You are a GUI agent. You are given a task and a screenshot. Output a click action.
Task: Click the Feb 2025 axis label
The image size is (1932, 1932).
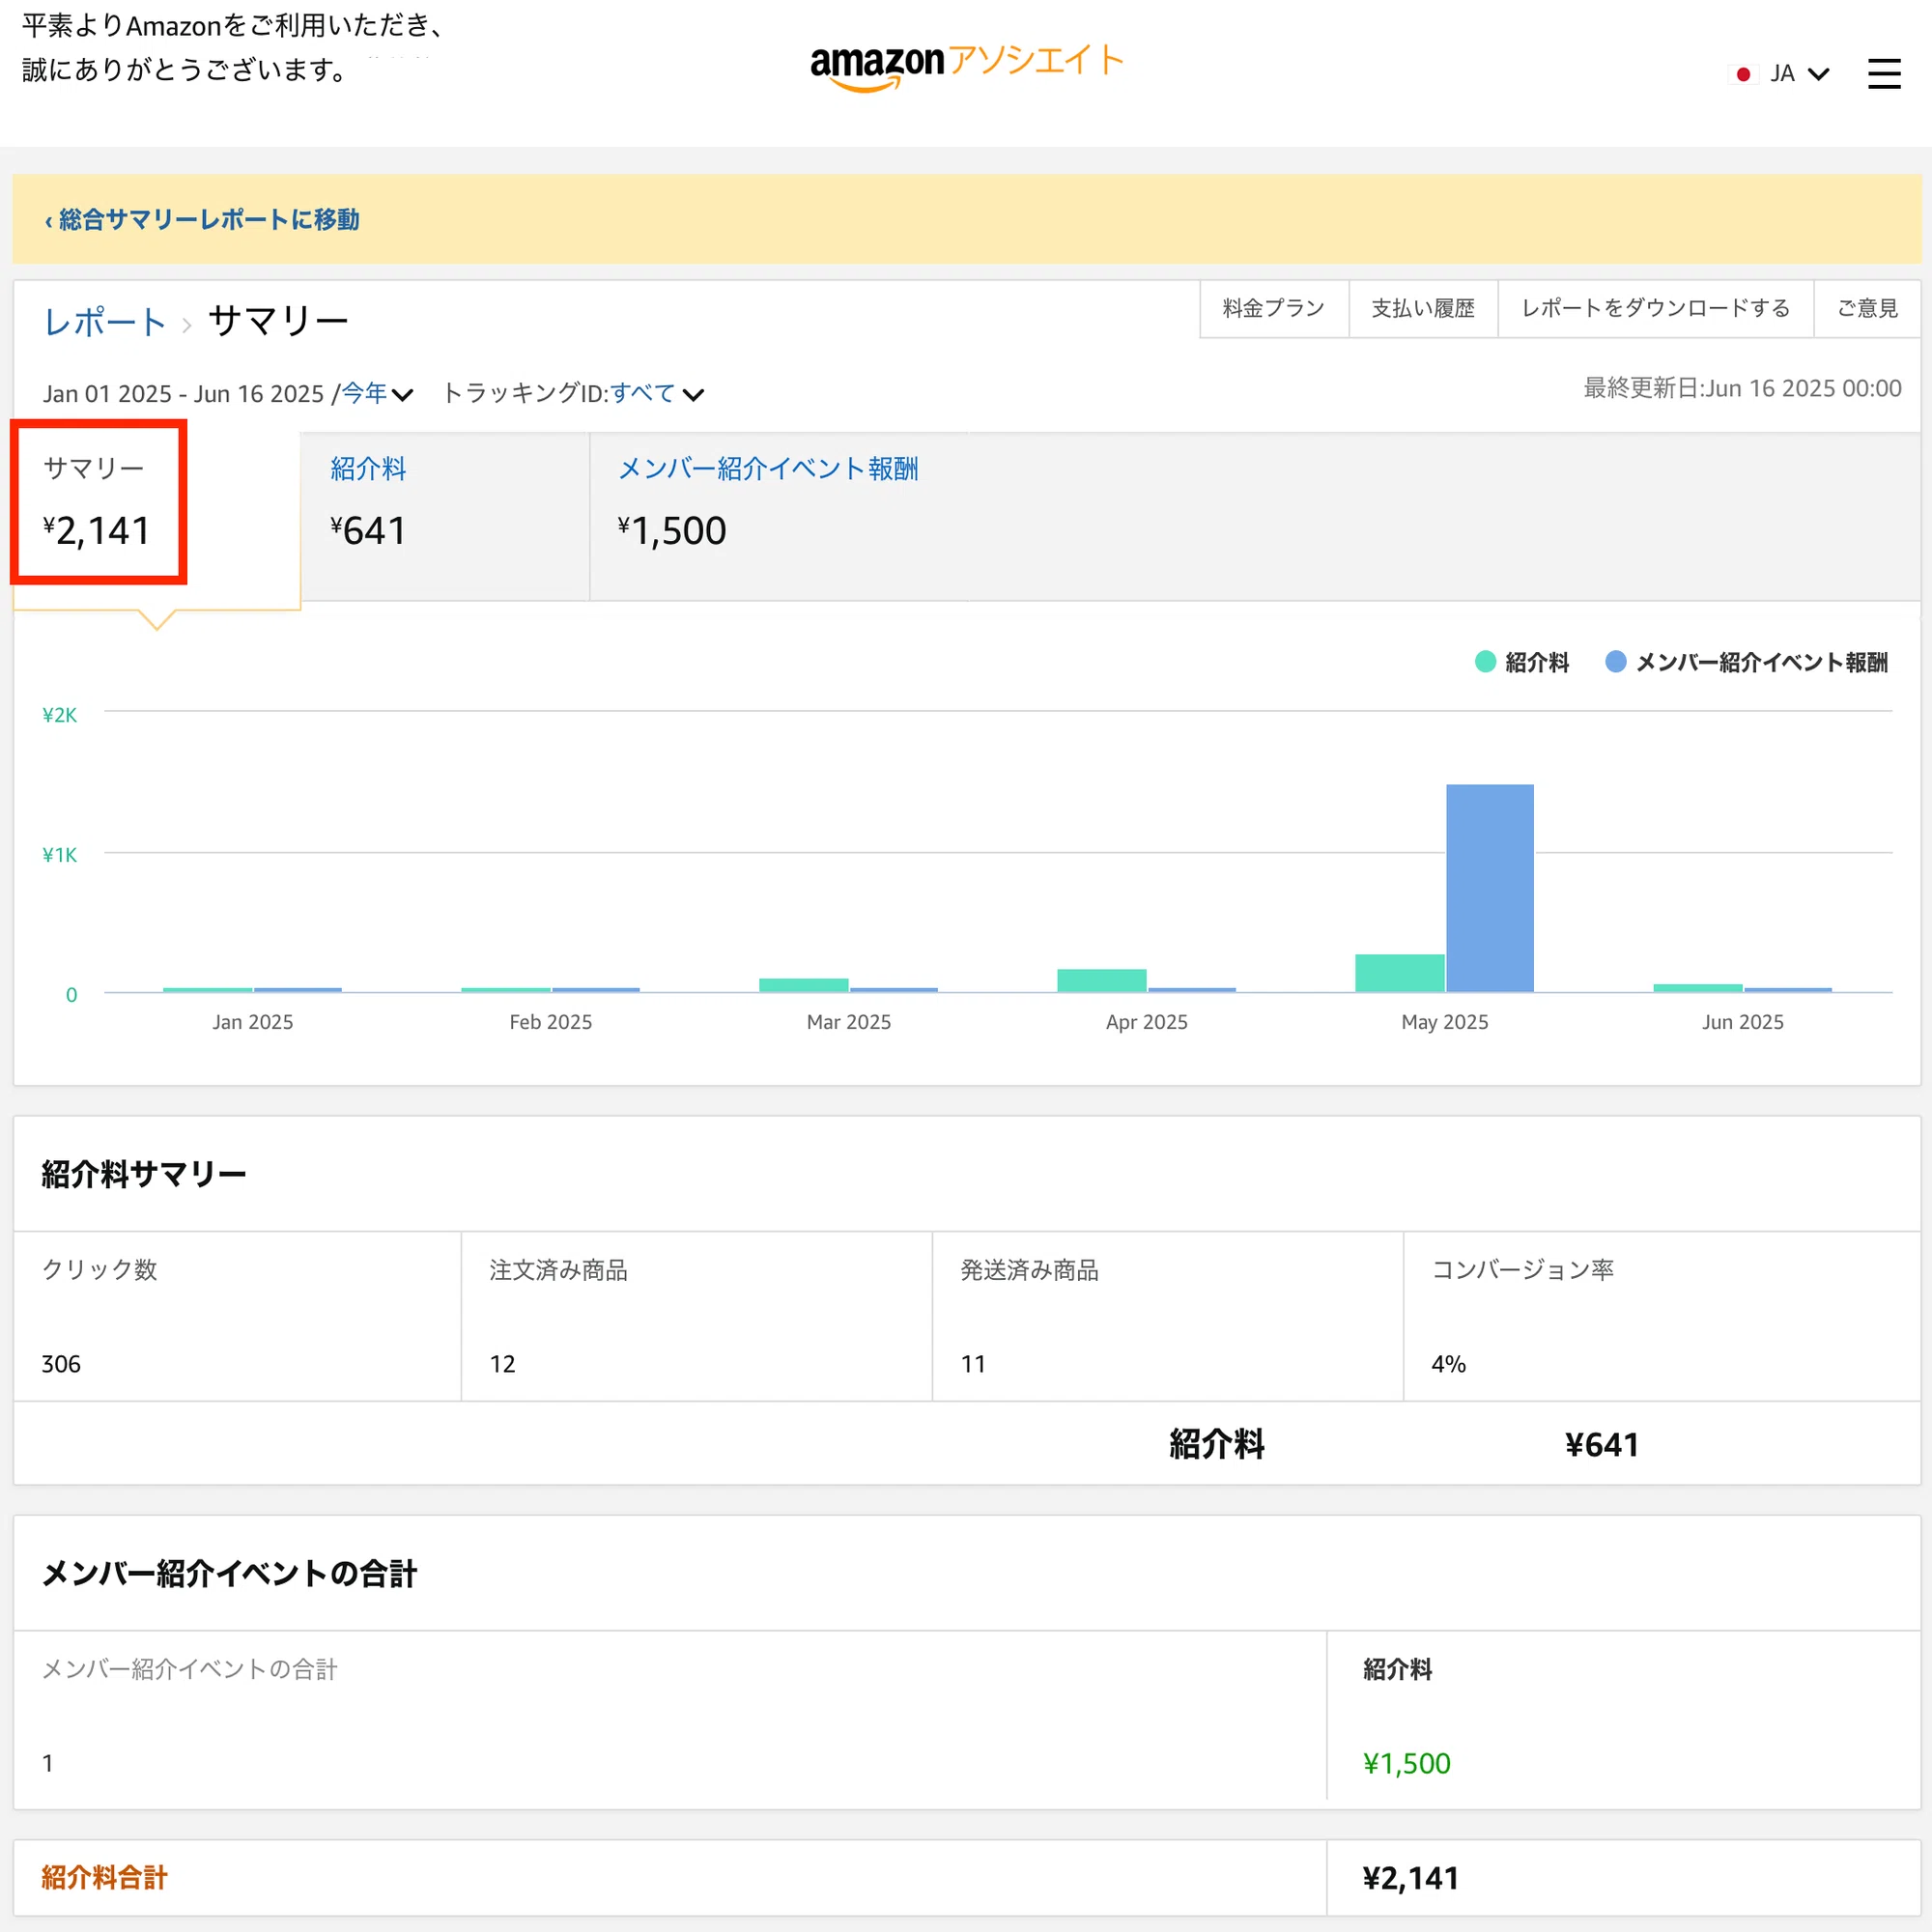click(x=551, y=1022)
